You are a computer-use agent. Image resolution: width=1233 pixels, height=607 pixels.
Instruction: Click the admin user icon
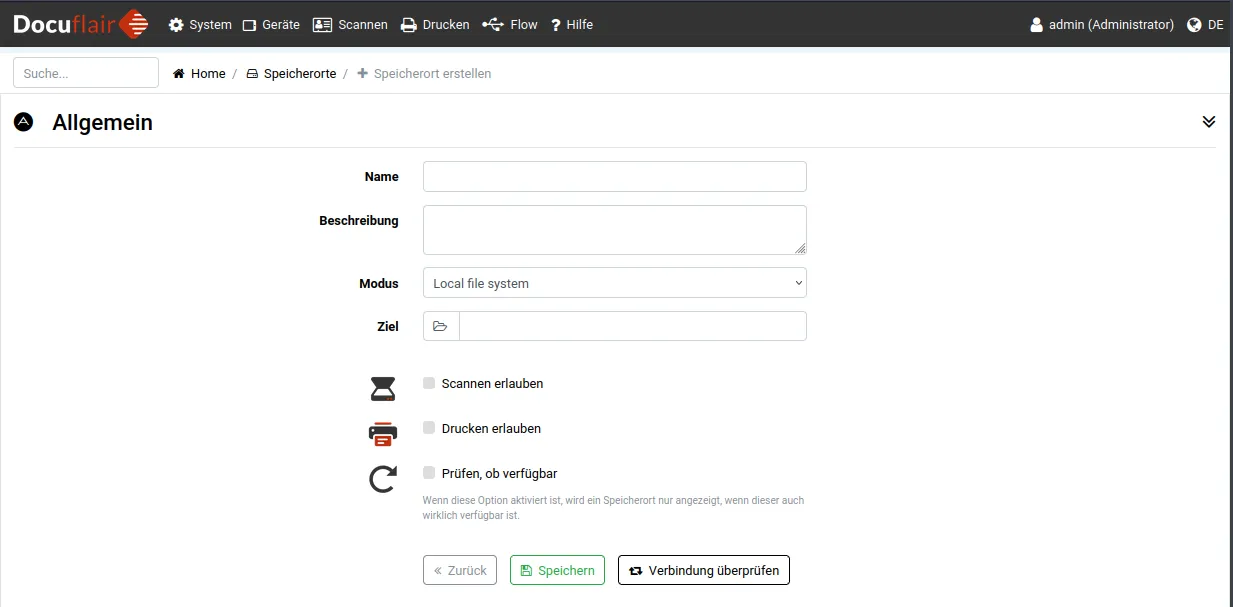point(1037,25)
